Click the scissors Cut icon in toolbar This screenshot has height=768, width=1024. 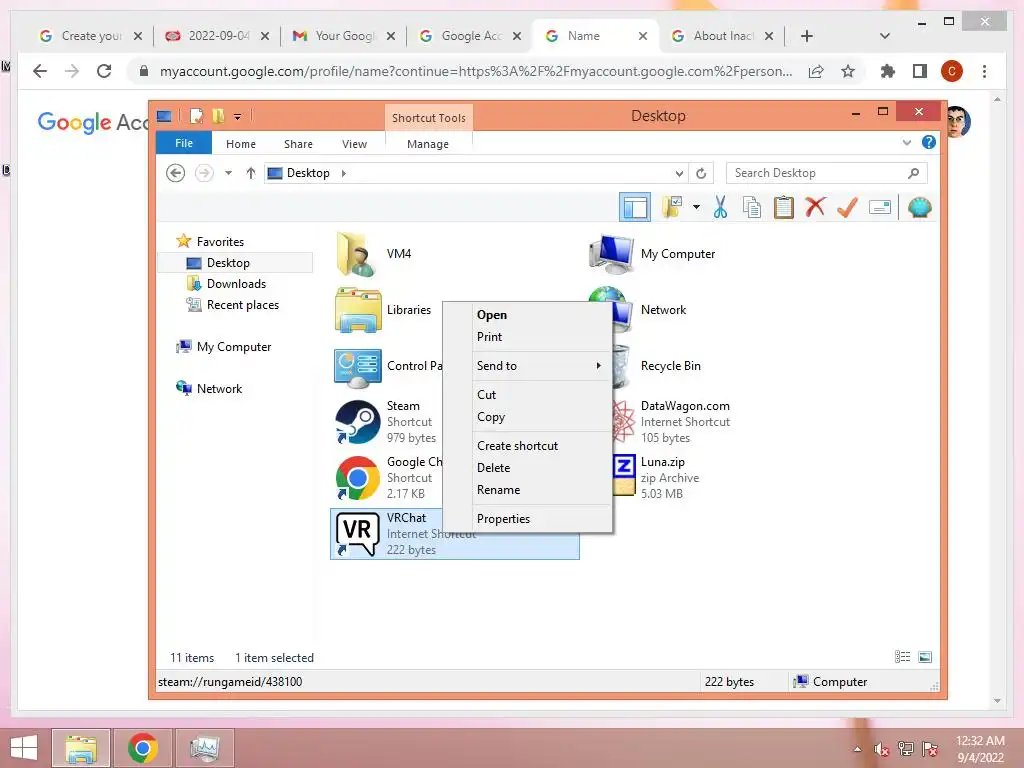[720, 208]
